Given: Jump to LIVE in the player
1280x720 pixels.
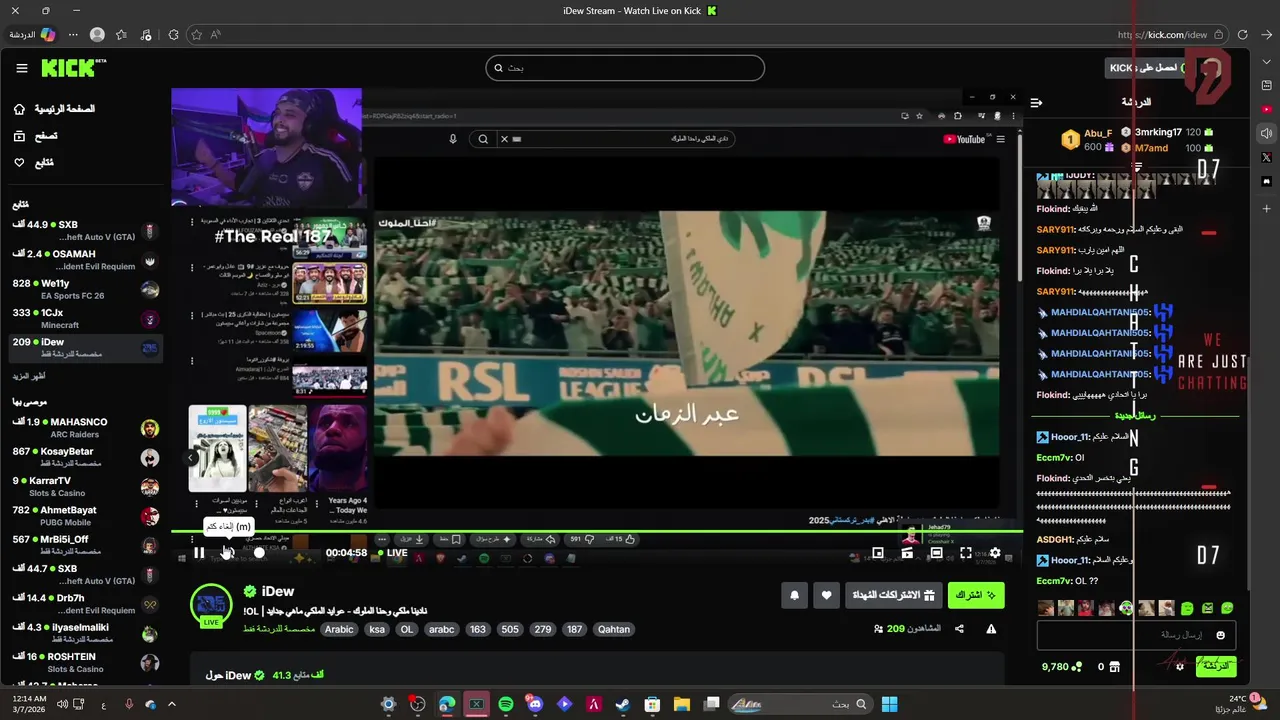Looking at the screenshot, I should click(x=391, y=553).
